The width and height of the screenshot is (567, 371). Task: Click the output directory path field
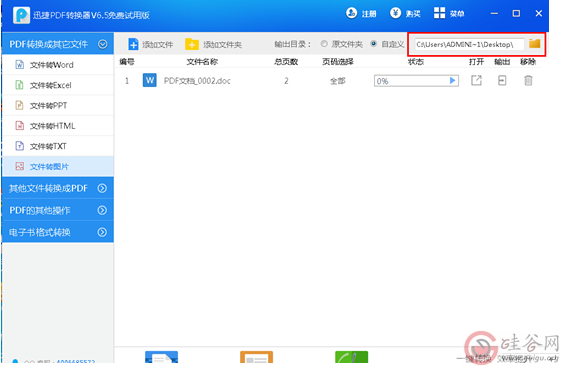pyautogui.click(x=469, y=44)
